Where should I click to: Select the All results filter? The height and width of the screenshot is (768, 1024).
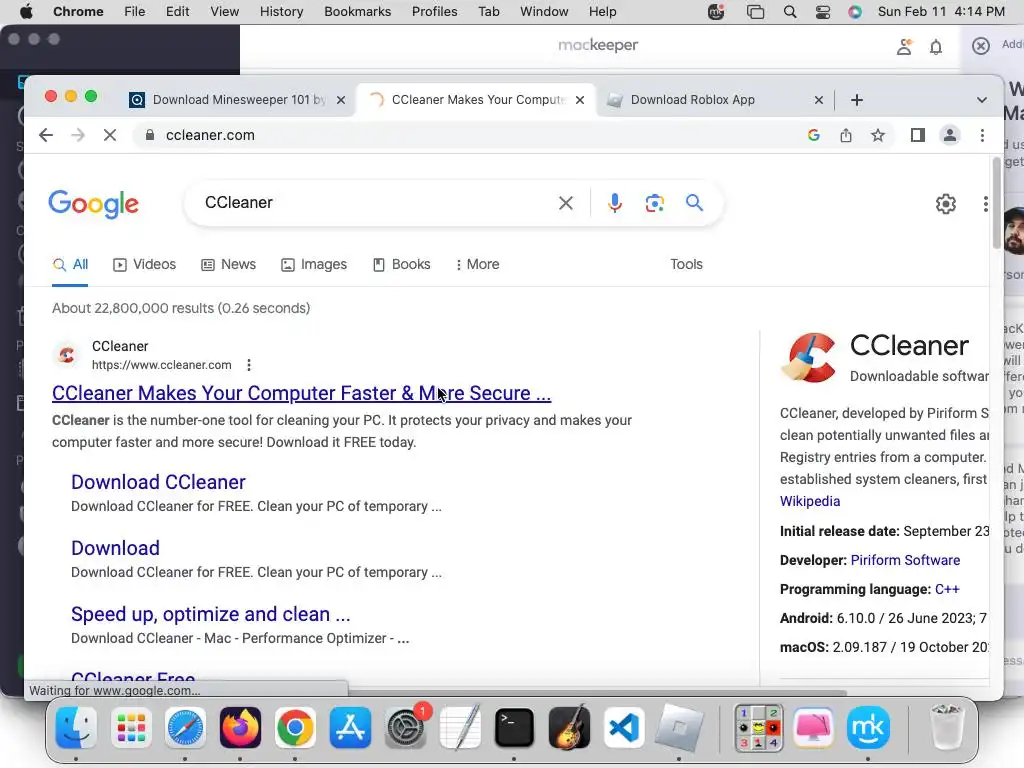coord(70,264)
